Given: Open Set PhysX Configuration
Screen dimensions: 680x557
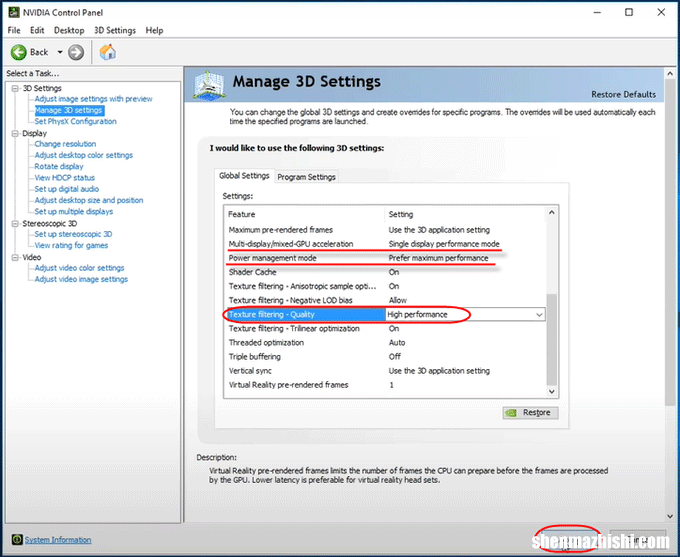Looking at the screenshot, I should 75,121.
